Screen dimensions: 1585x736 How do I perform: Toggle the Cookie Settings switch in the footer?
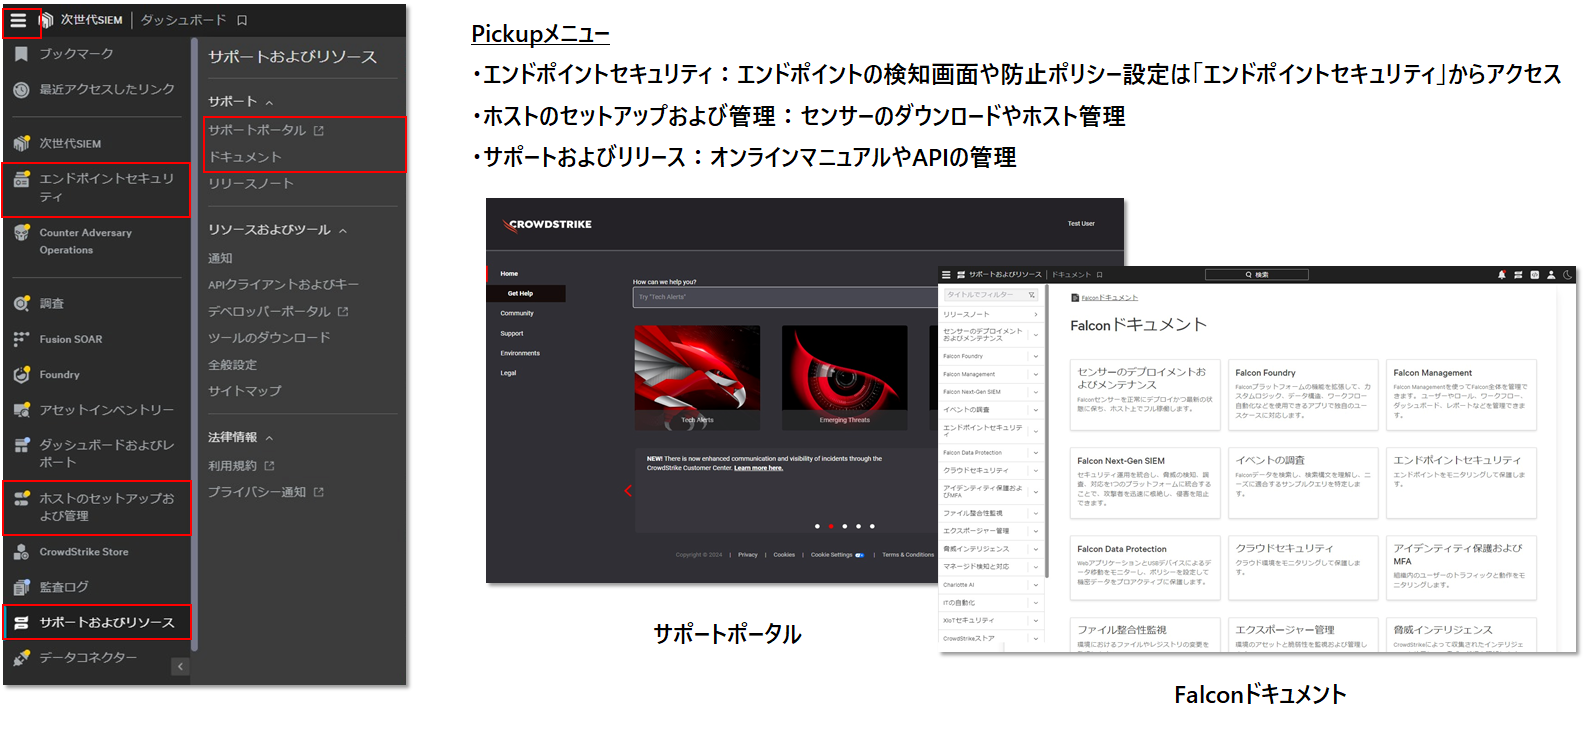point(859,555)
